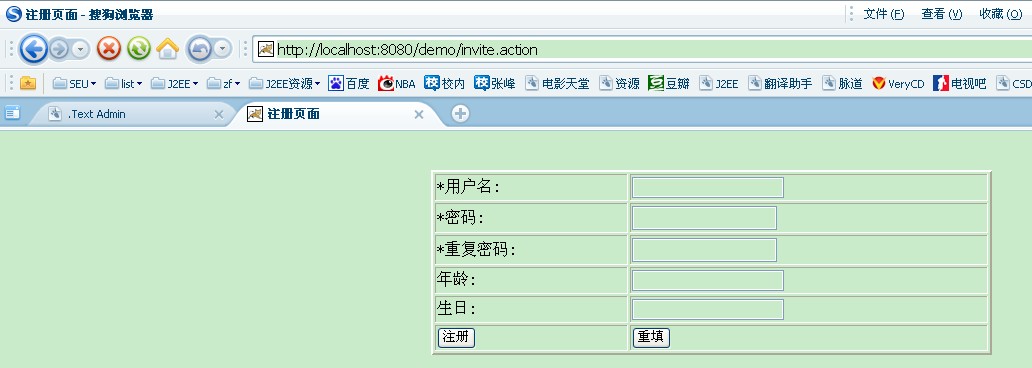Open the 查看(V) menu
The image size is (1032, 368).
[x=942, y=14]
